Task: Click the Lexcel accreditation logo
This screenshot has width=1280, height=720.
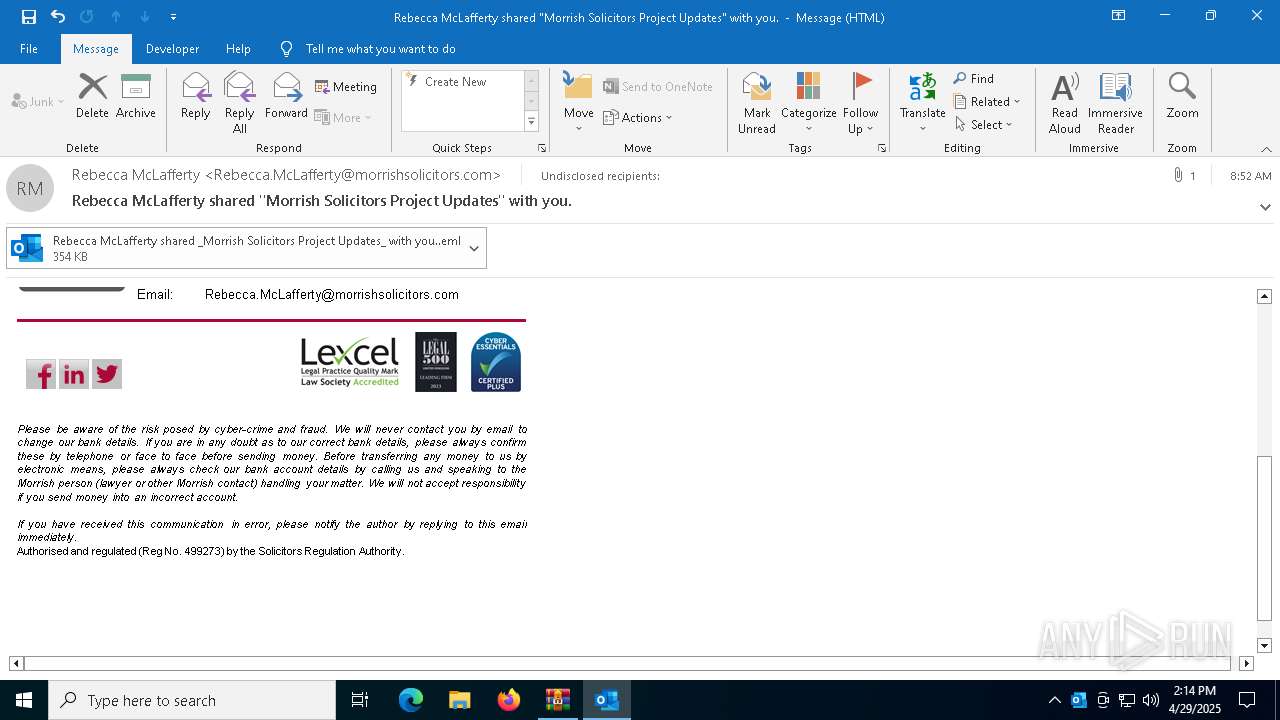Action: (x=350, y=362)
